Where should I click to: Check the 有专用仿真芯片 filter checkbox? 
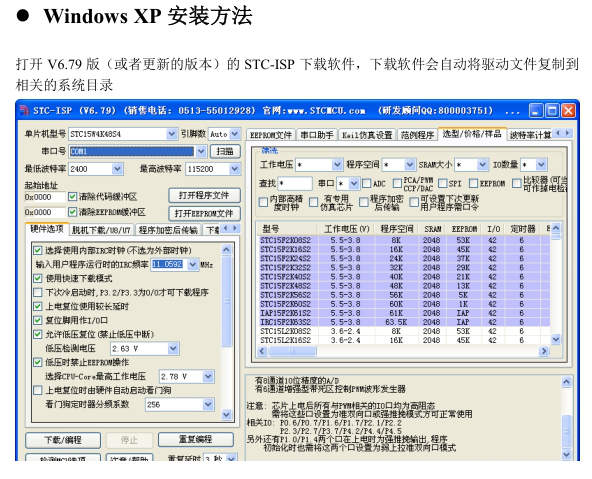pos(313,202)
